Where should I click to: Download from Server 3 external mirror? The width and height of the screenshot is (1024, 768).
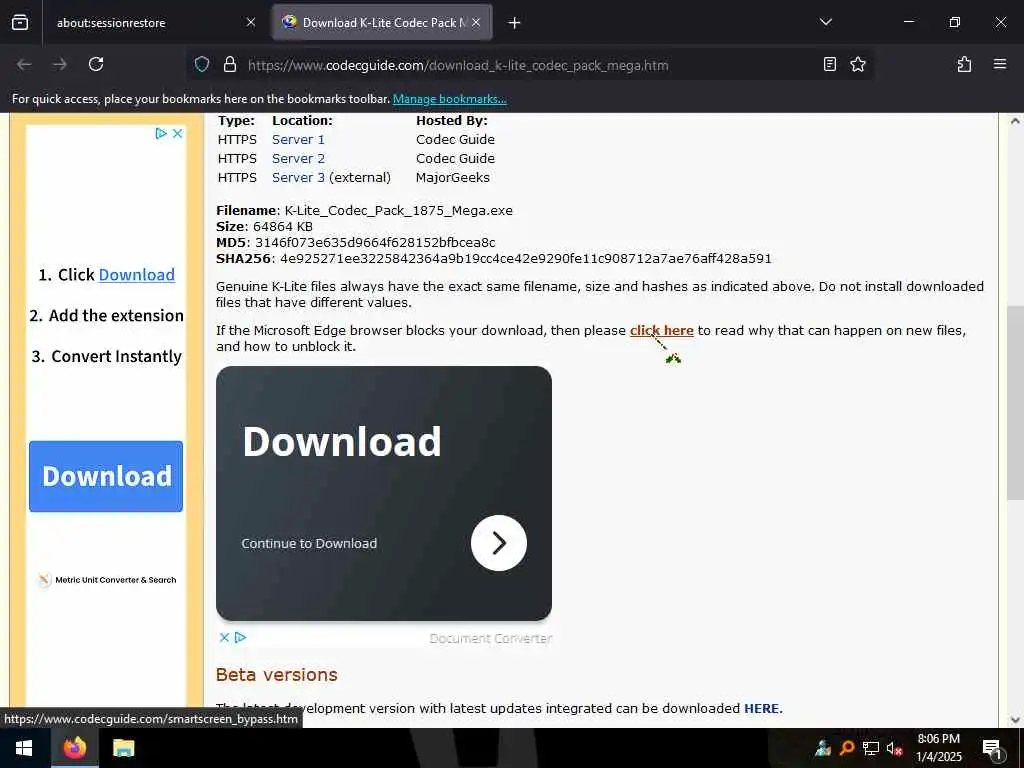298,178
